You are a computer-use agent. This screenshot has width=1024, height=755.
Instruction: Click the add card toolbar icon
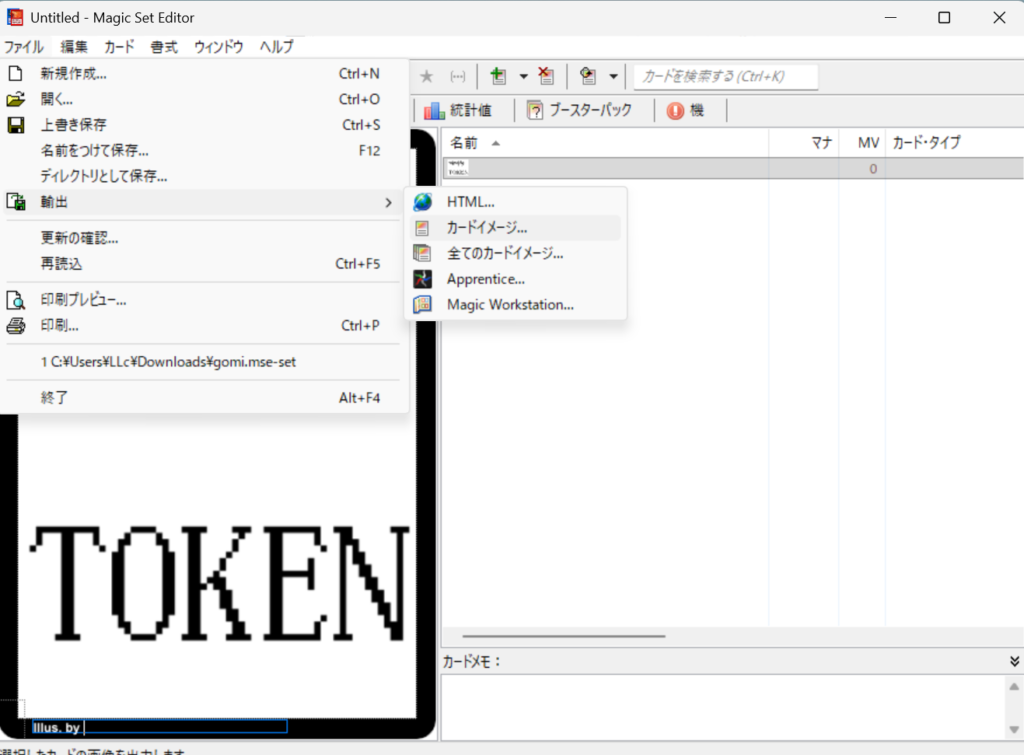[498, 77]
